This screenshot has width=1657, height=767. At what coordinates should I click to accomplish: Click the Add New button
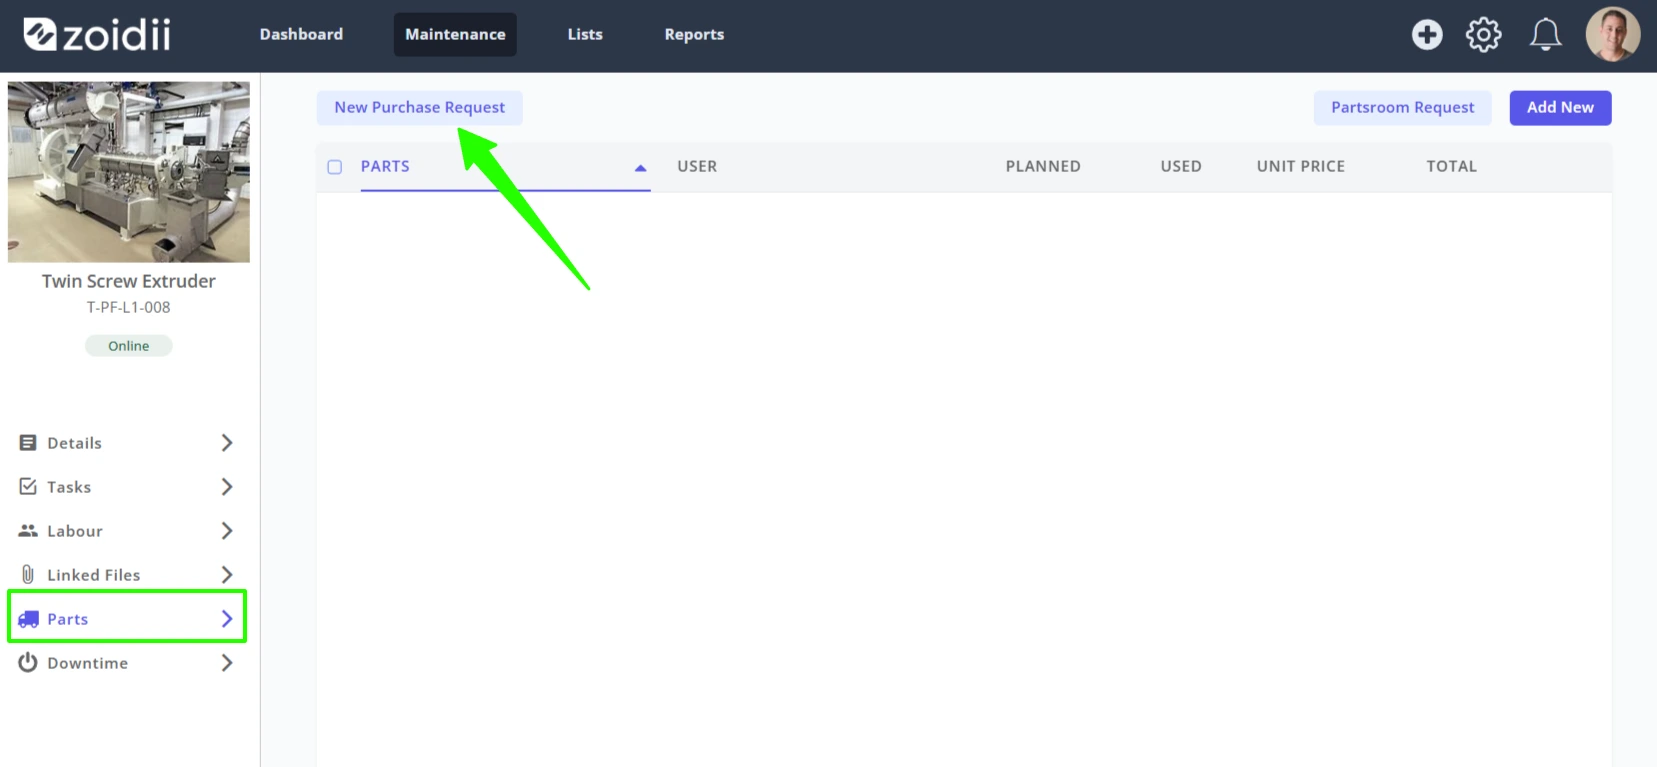1560,108
